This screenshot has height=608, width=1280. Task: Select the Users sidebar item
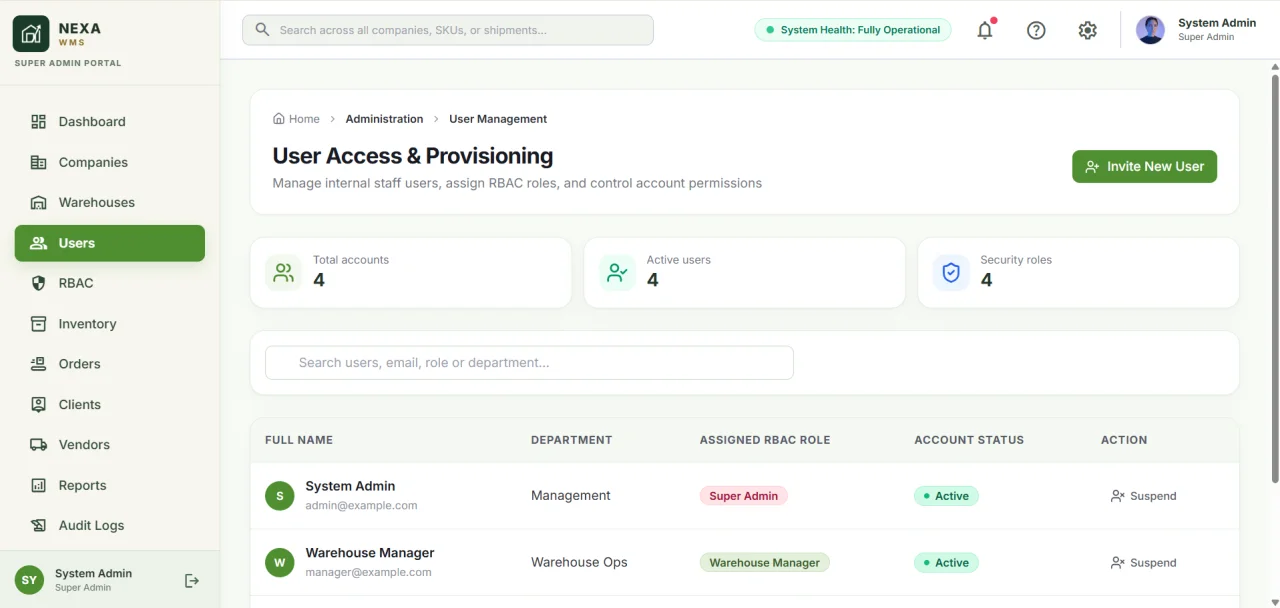point(110,243)
